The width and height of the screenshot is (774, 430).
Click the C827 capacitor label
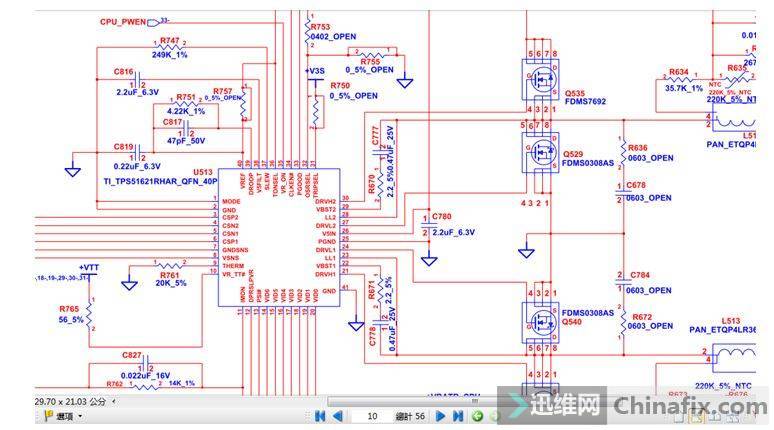(132, 355)
